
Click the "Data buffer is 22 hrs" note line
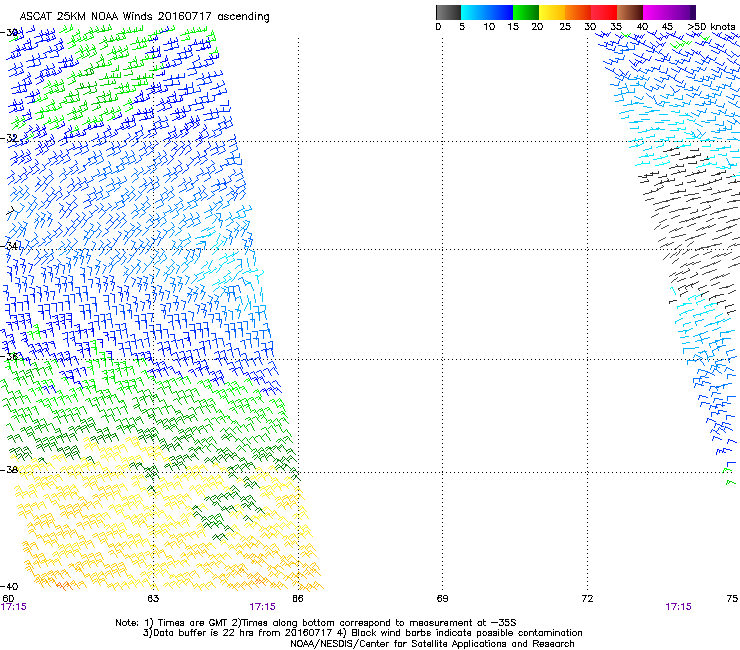362,633
